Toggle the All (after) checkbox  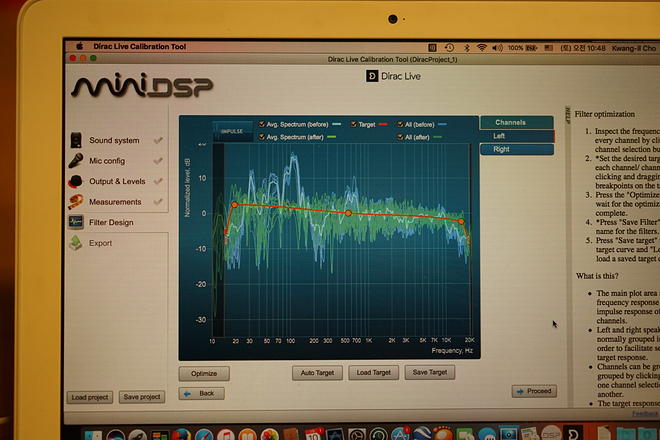click(400, 137)
